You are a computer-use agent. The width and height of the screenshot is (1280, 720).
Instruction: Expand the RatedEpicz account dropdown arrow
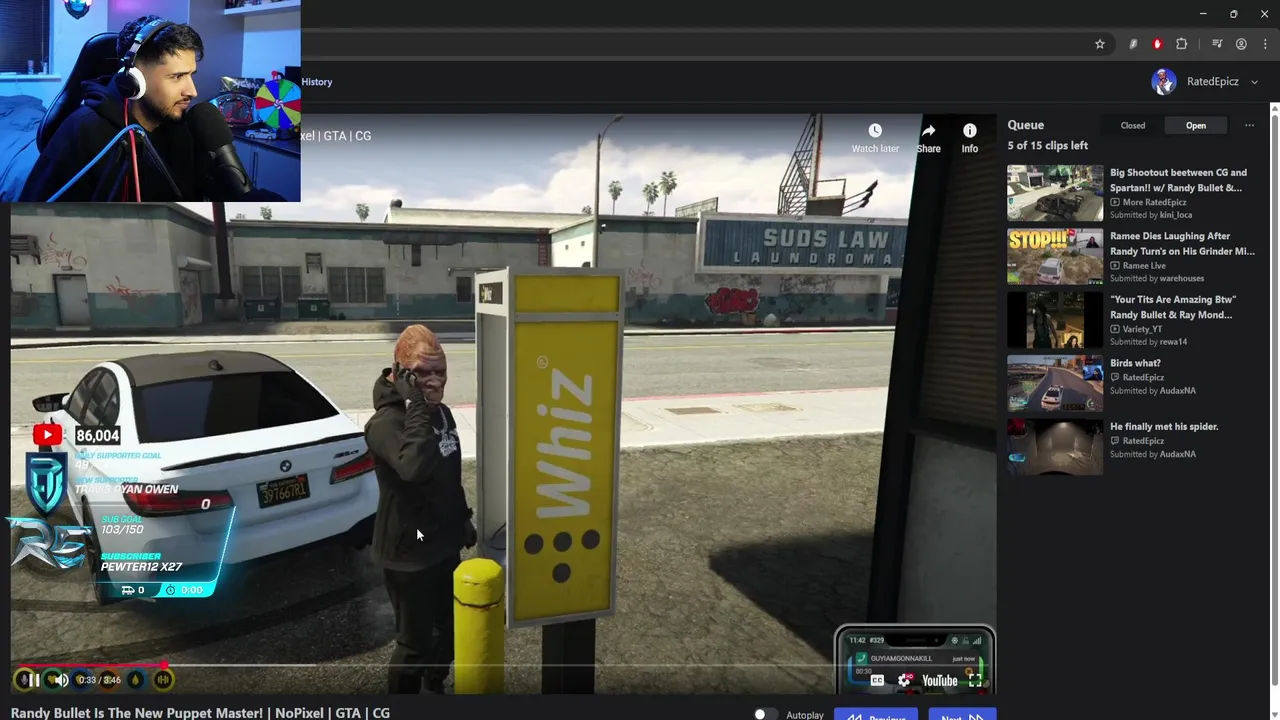pyautogui.click(x=1254, y=82)
